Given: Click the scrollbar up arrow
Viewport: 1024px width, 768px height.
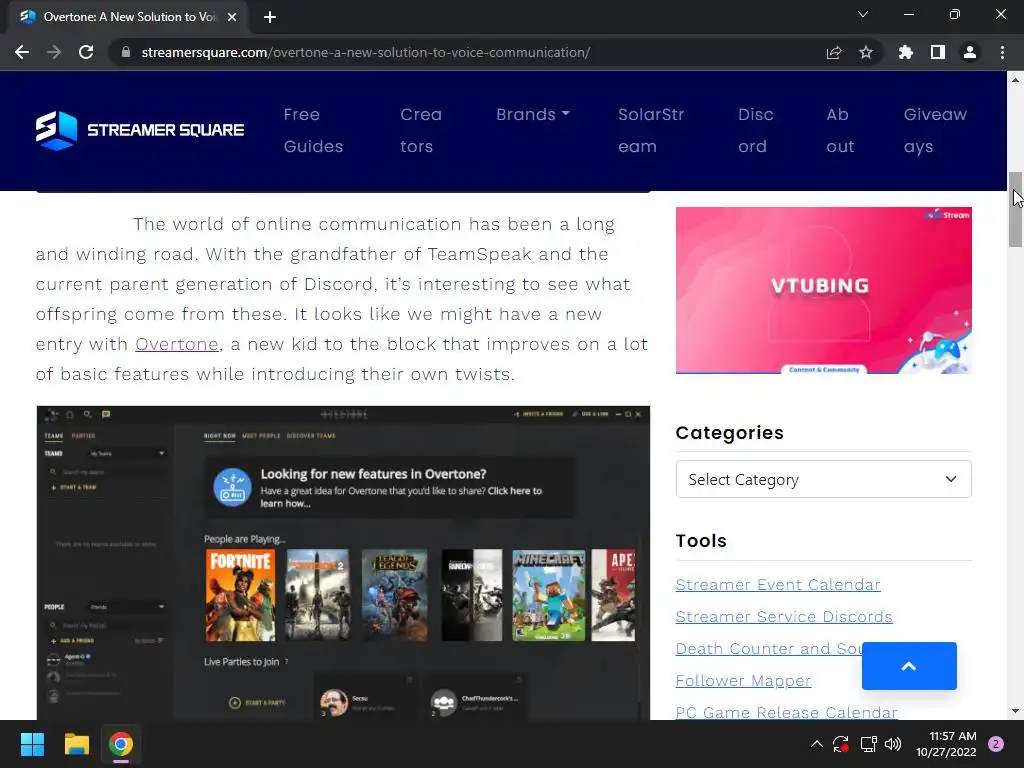Looking at the screenshot, I should point(1015,80).
